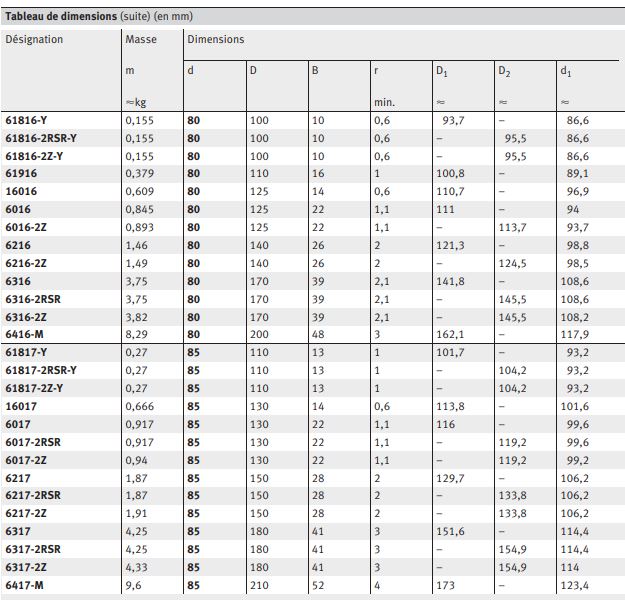Select d1 value 123,4

pos(575,585)
